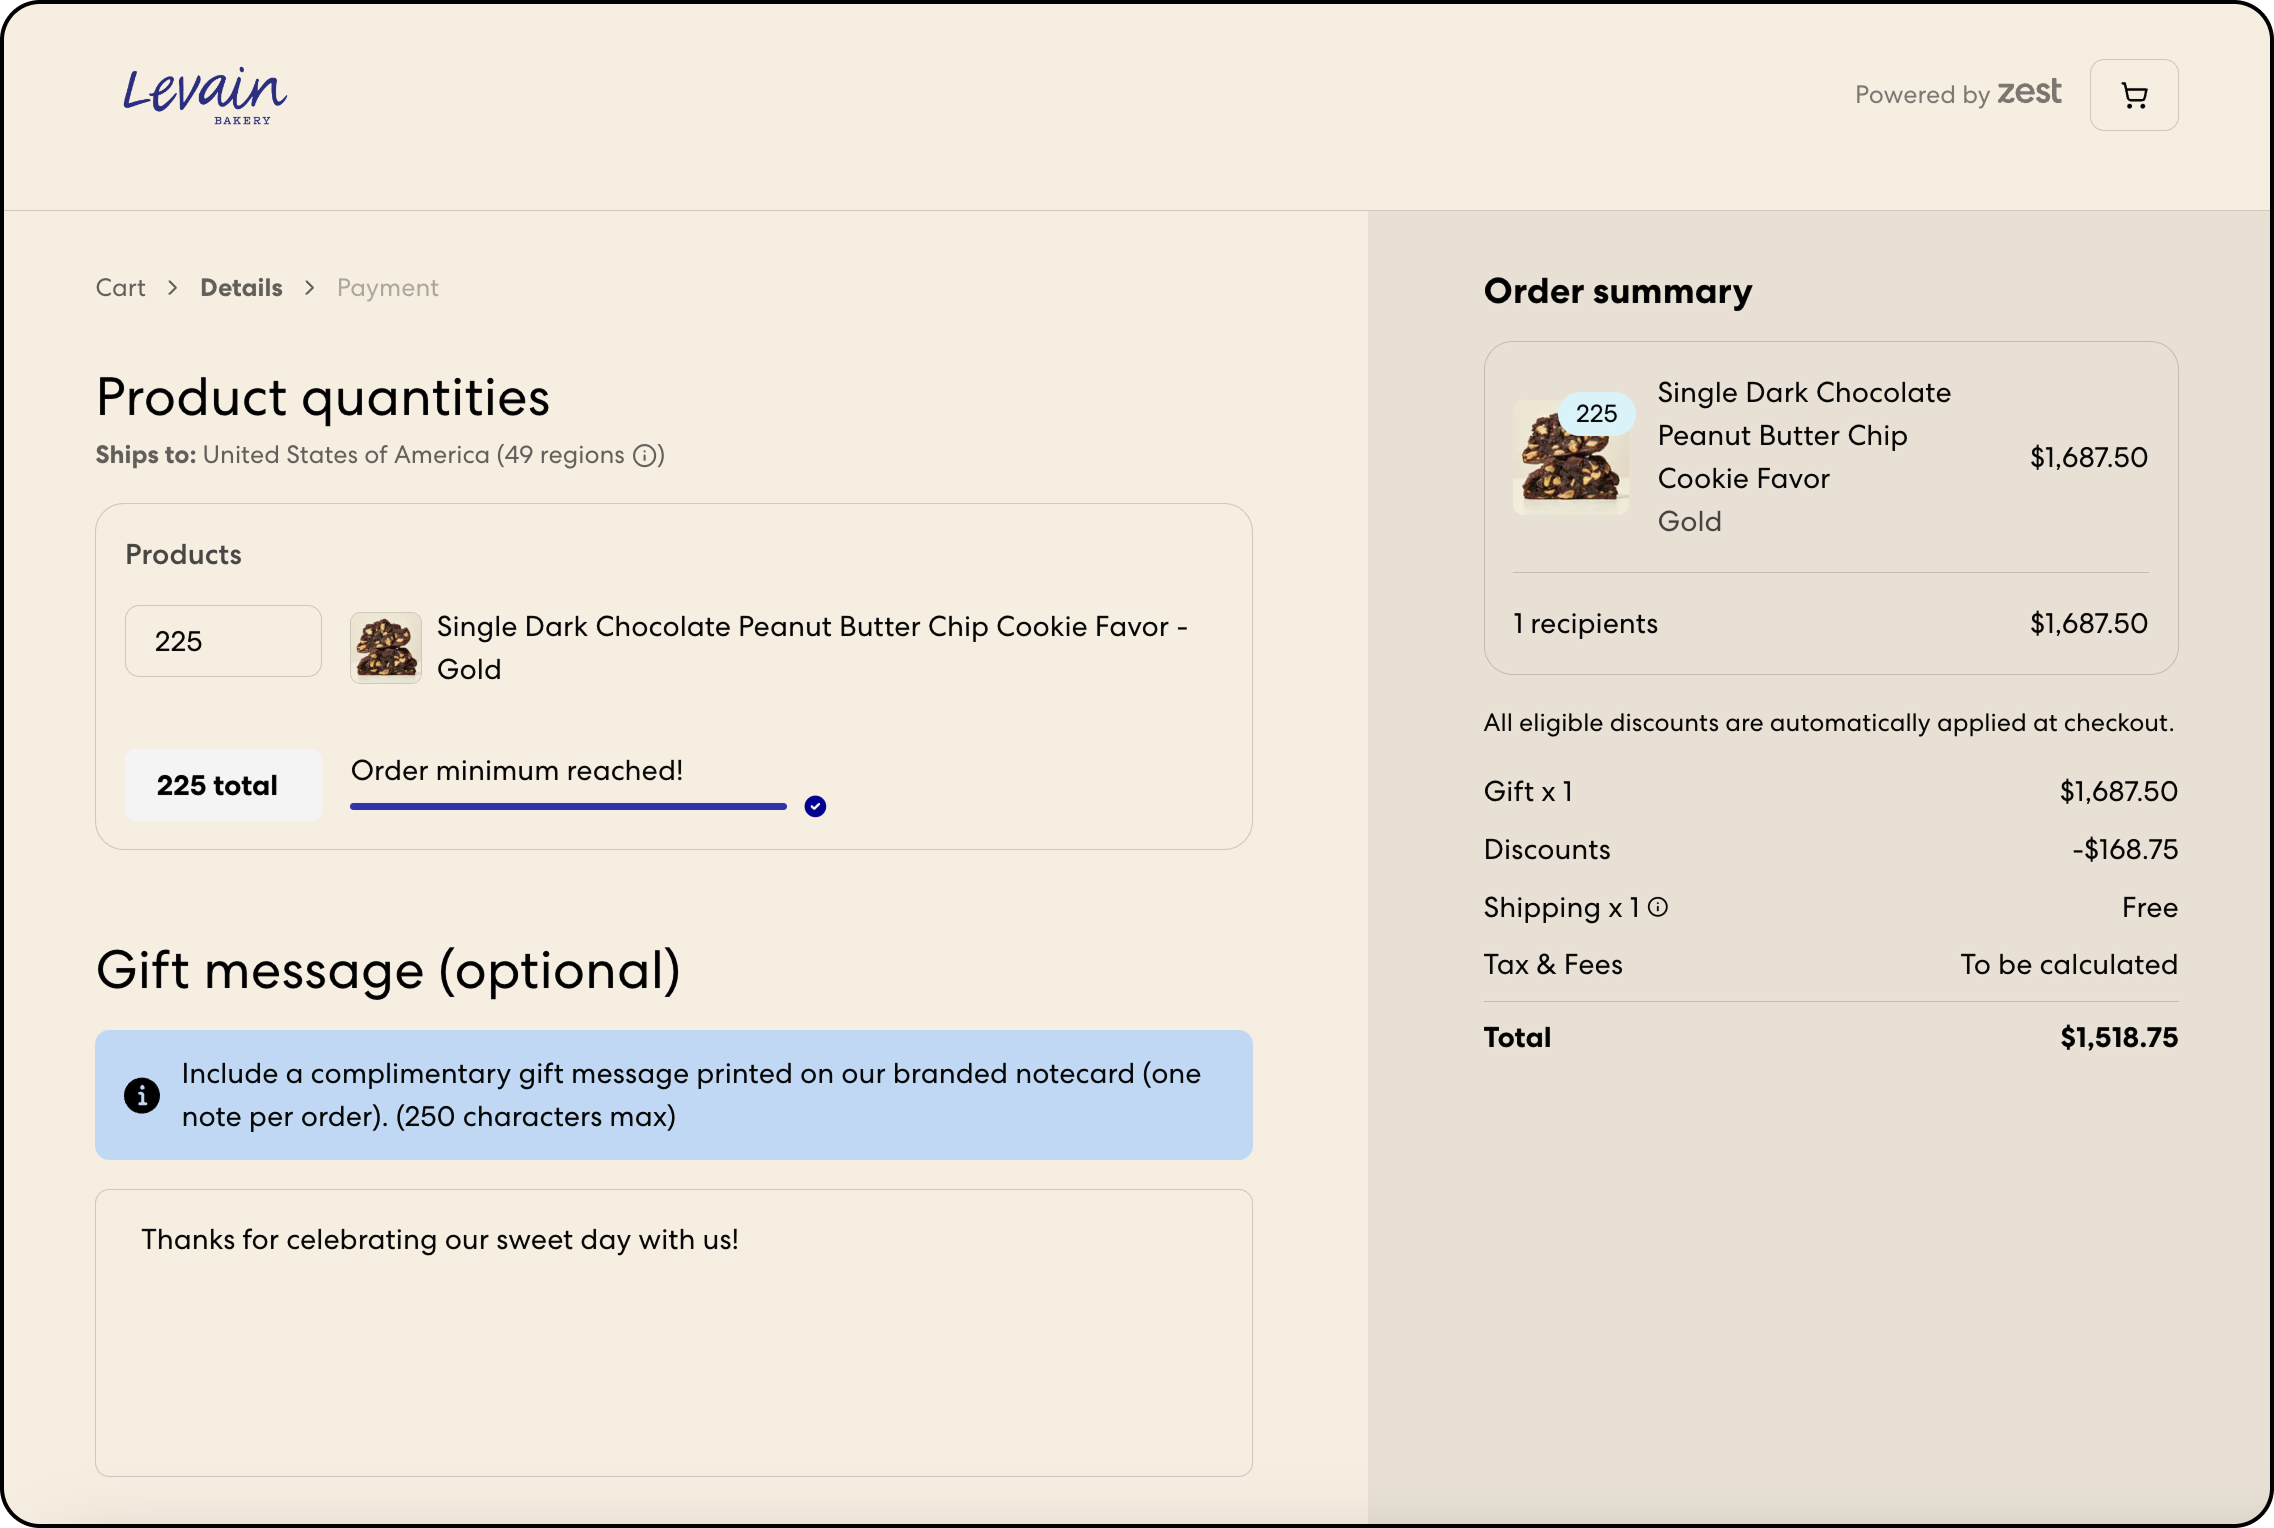Click the gift message info icon
This screenshot has width=2274, height=1528.
[142, 1095]
